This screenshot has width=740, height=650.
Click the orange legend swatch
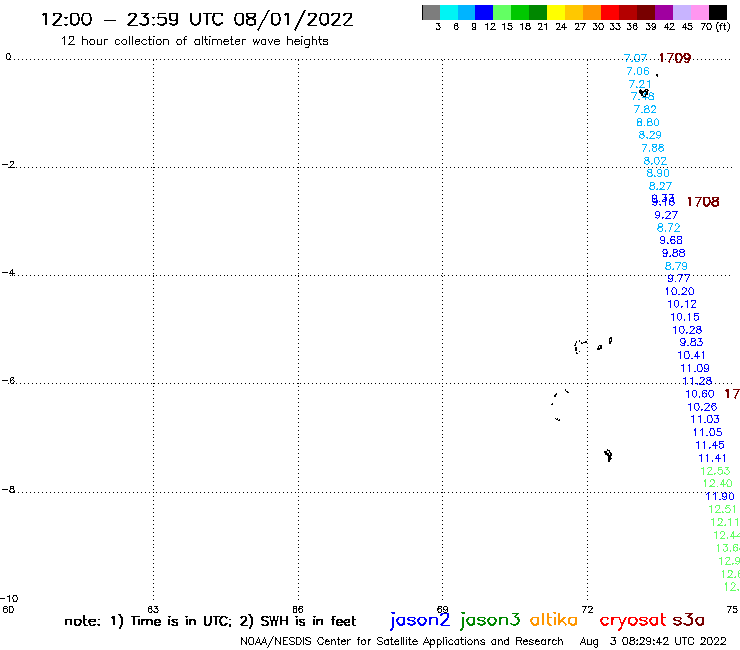(592, 12)
